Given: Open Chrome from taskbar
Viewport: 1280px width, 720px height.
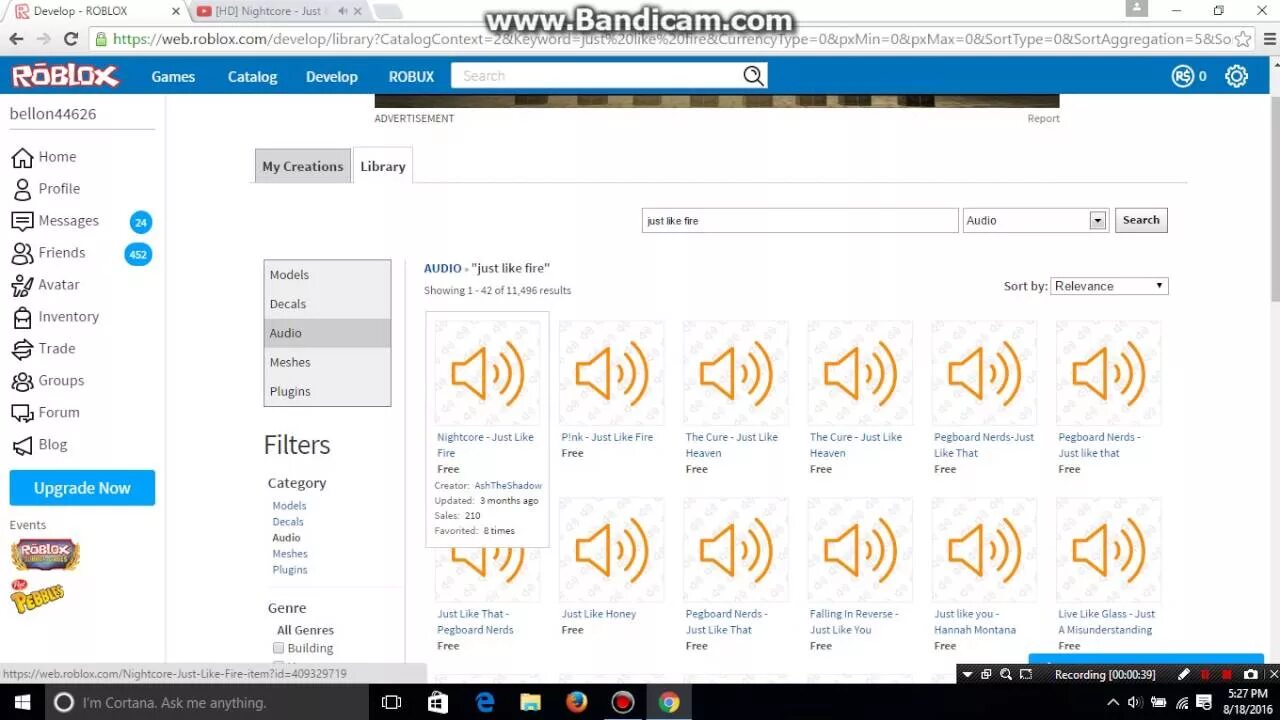Looking at the screenshot, I should pyautogui.click(x=669, y=702).
